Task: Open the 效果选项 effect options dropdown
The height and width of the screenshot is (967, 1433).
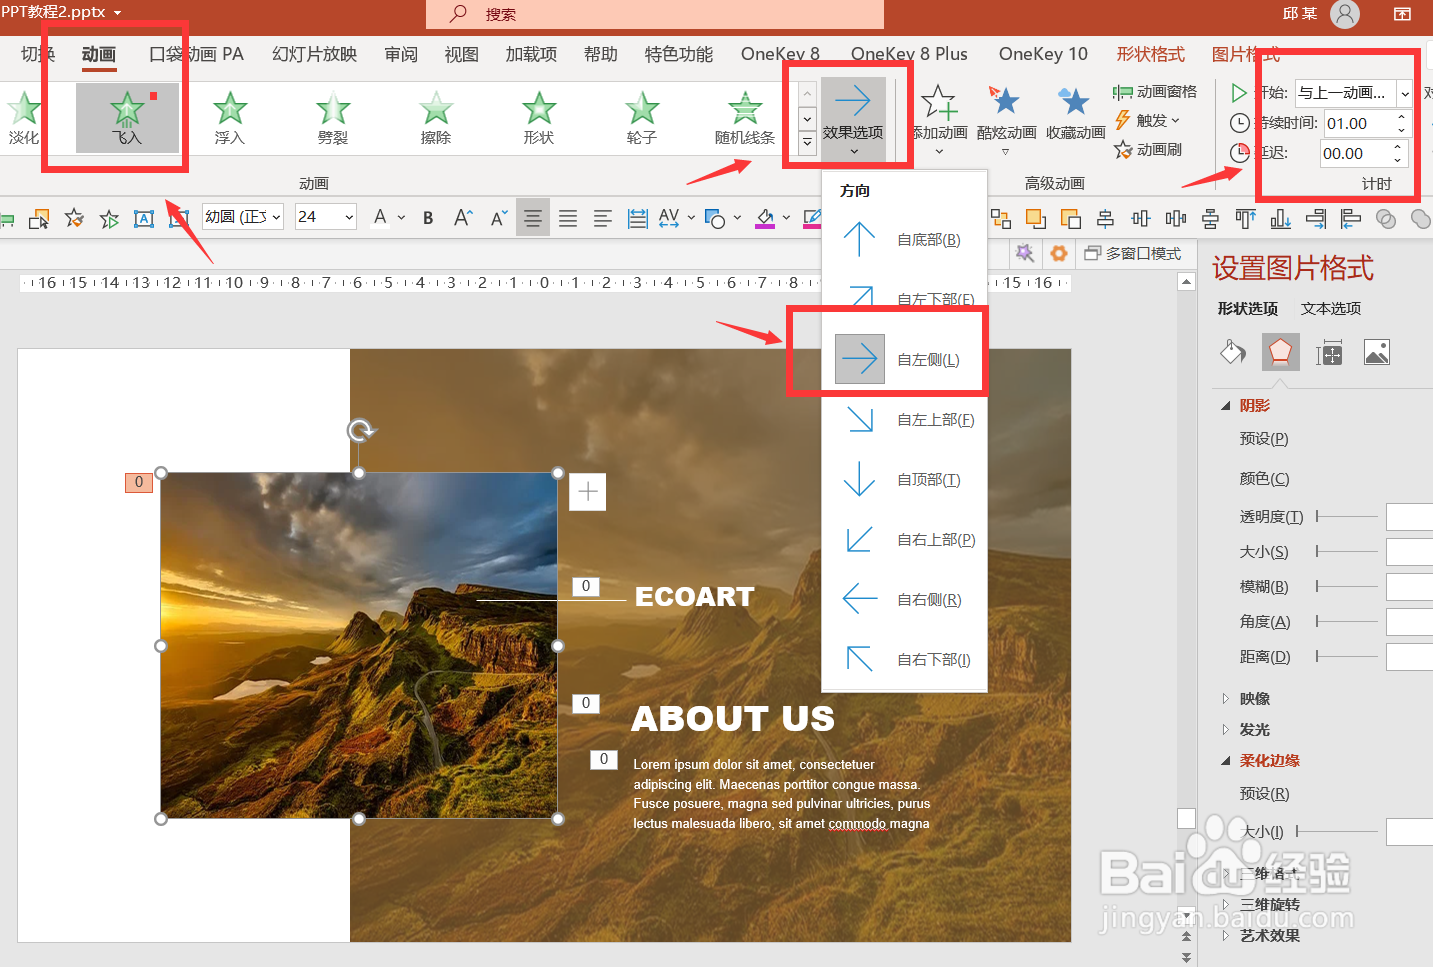Action: tap(853, 119)
